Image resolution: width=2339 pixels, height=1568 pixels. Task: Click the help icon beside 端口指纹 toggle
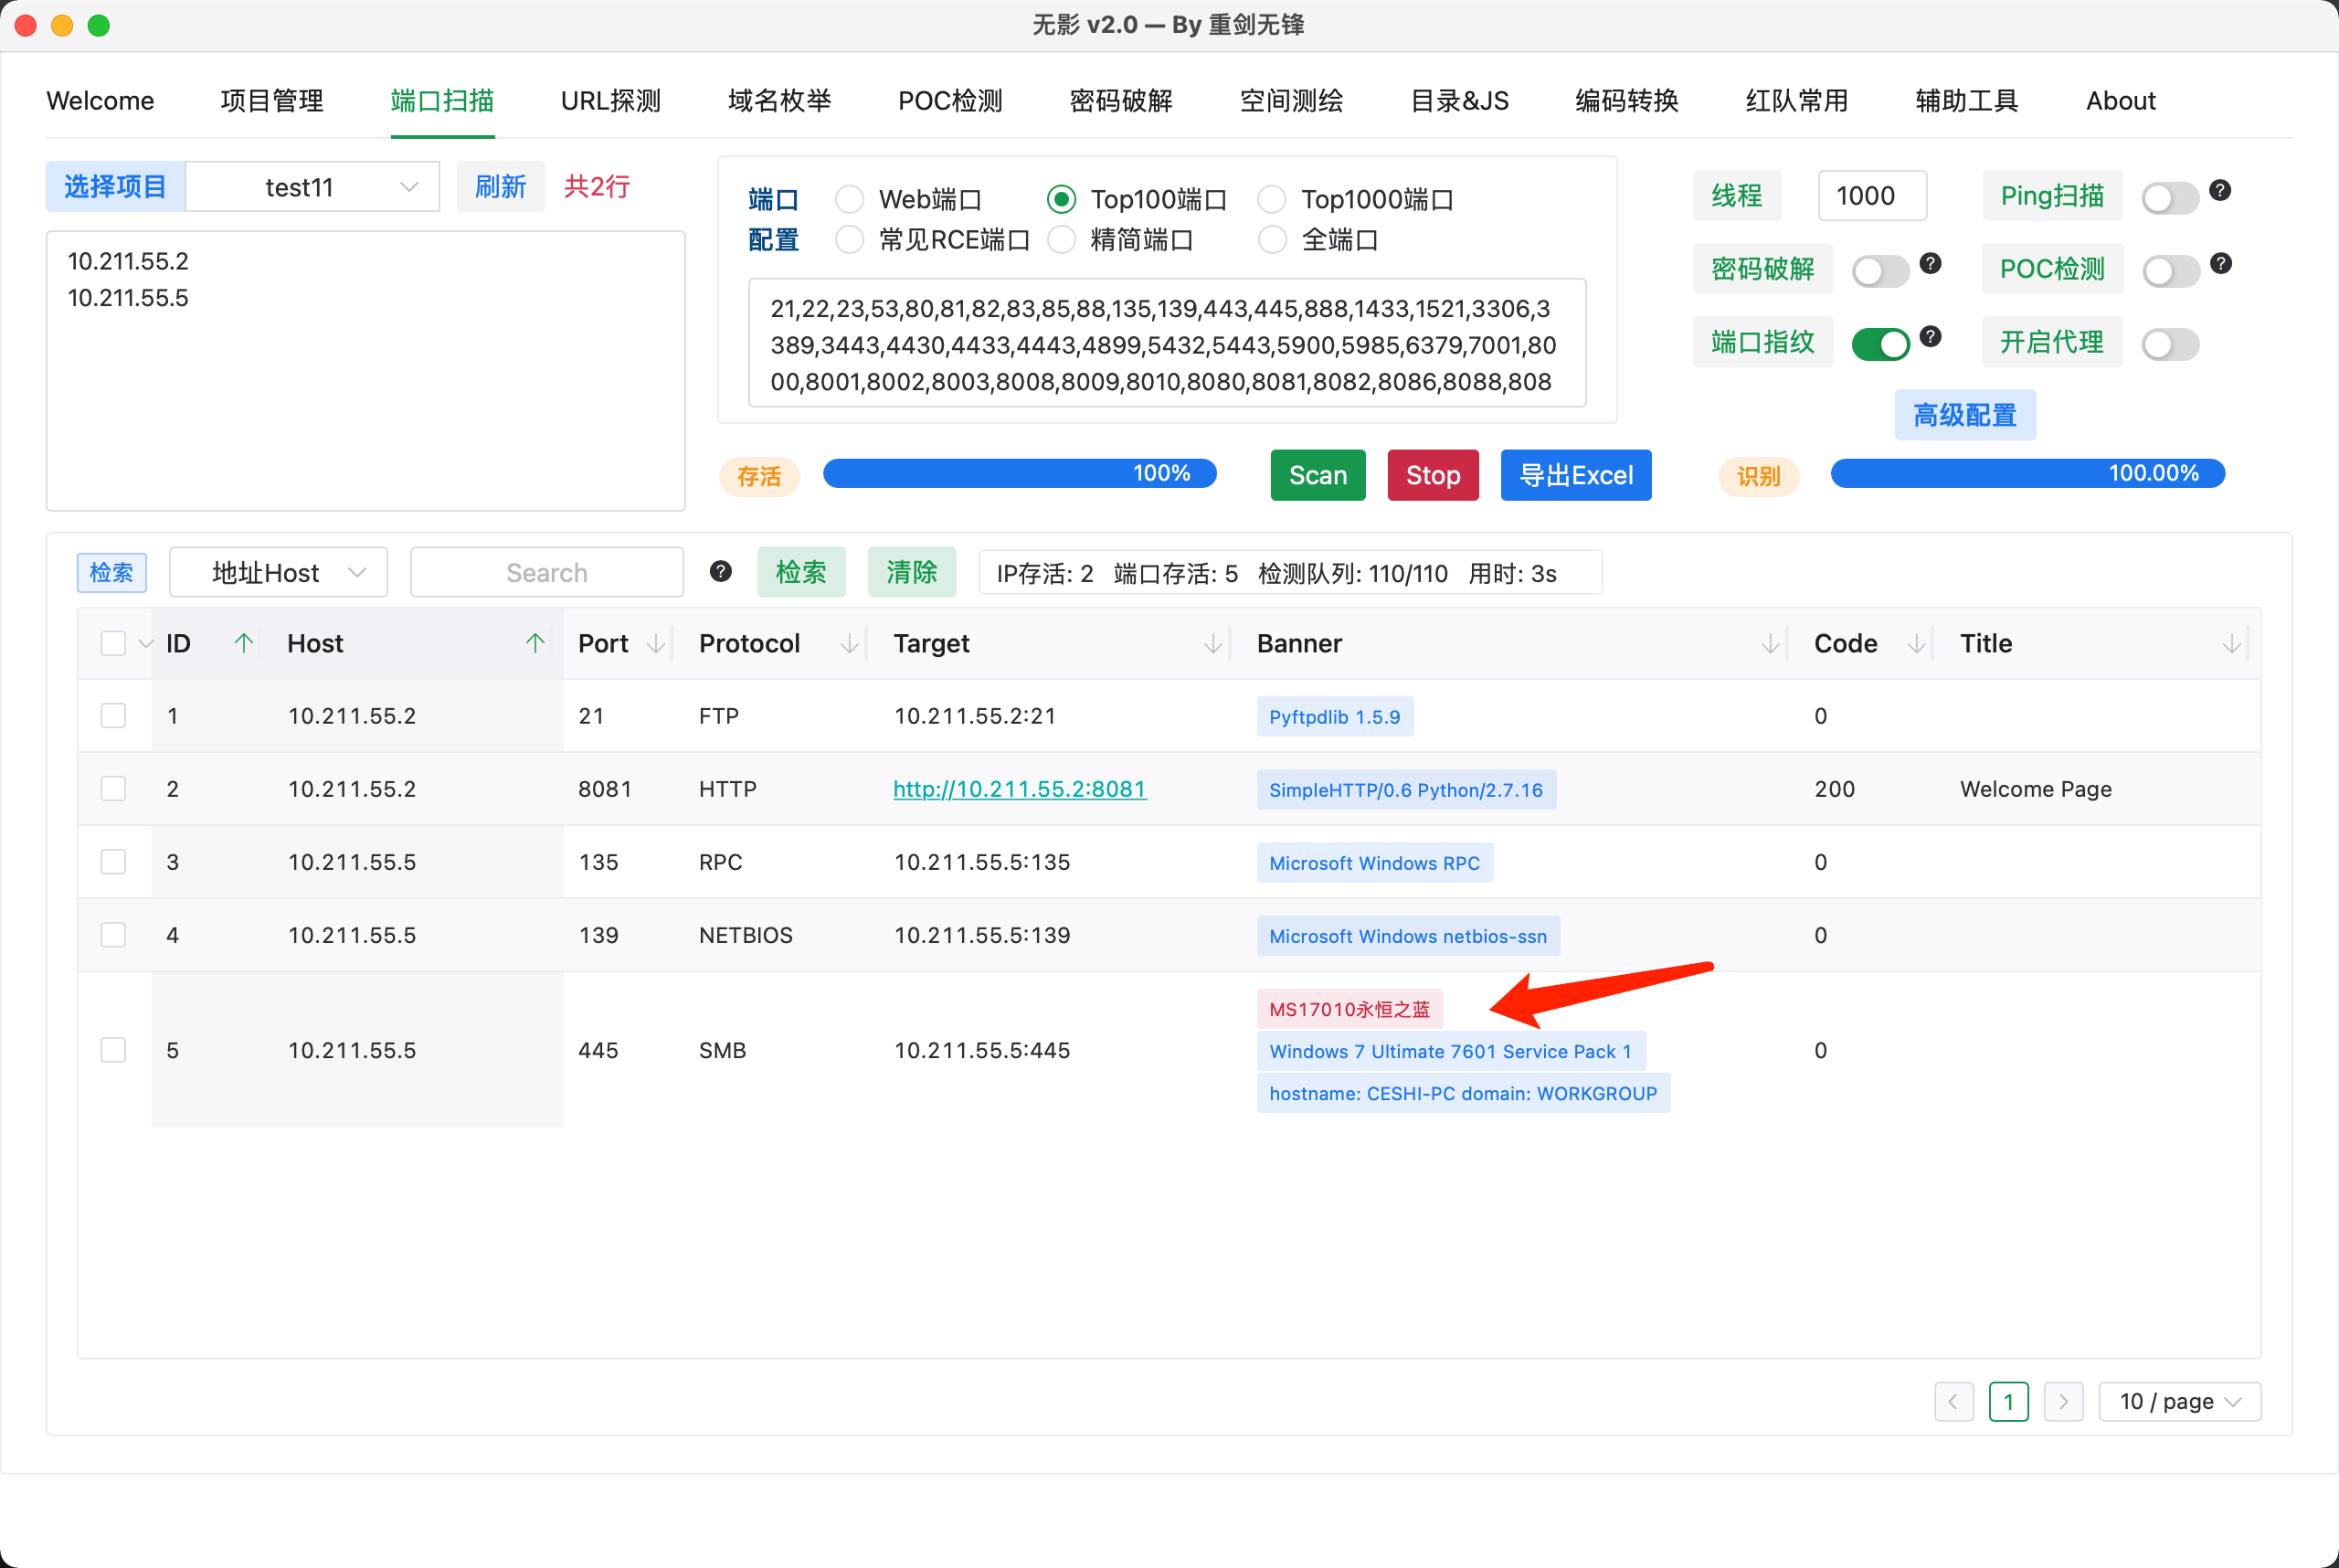point(1930,336)
